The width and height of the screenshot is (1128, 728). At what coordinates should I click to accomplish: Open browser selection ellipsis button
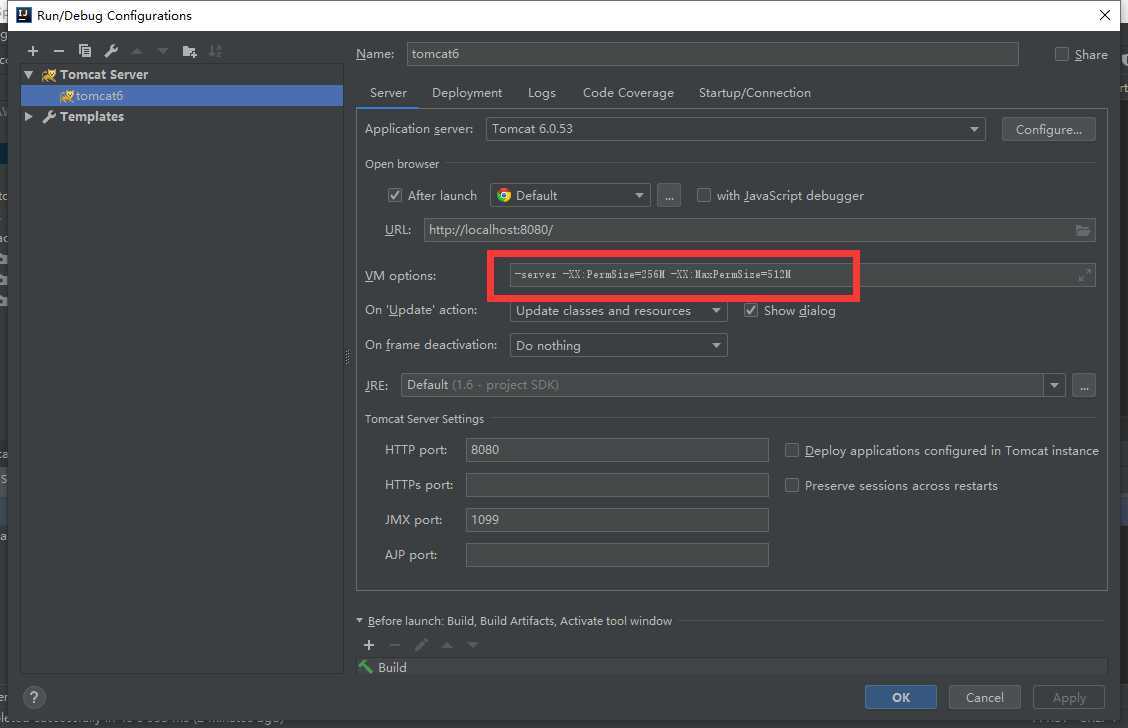669,196
